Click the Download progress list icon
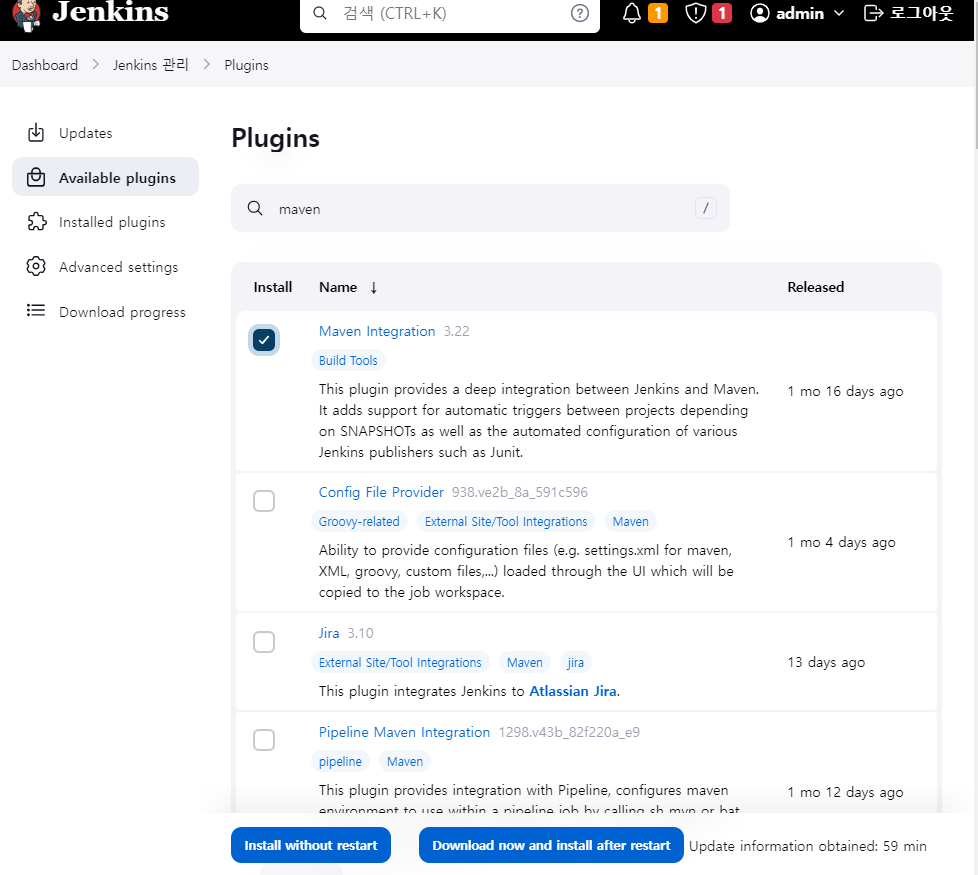The width and height of the screenshot is (978, 875). (x=36, y=311)
